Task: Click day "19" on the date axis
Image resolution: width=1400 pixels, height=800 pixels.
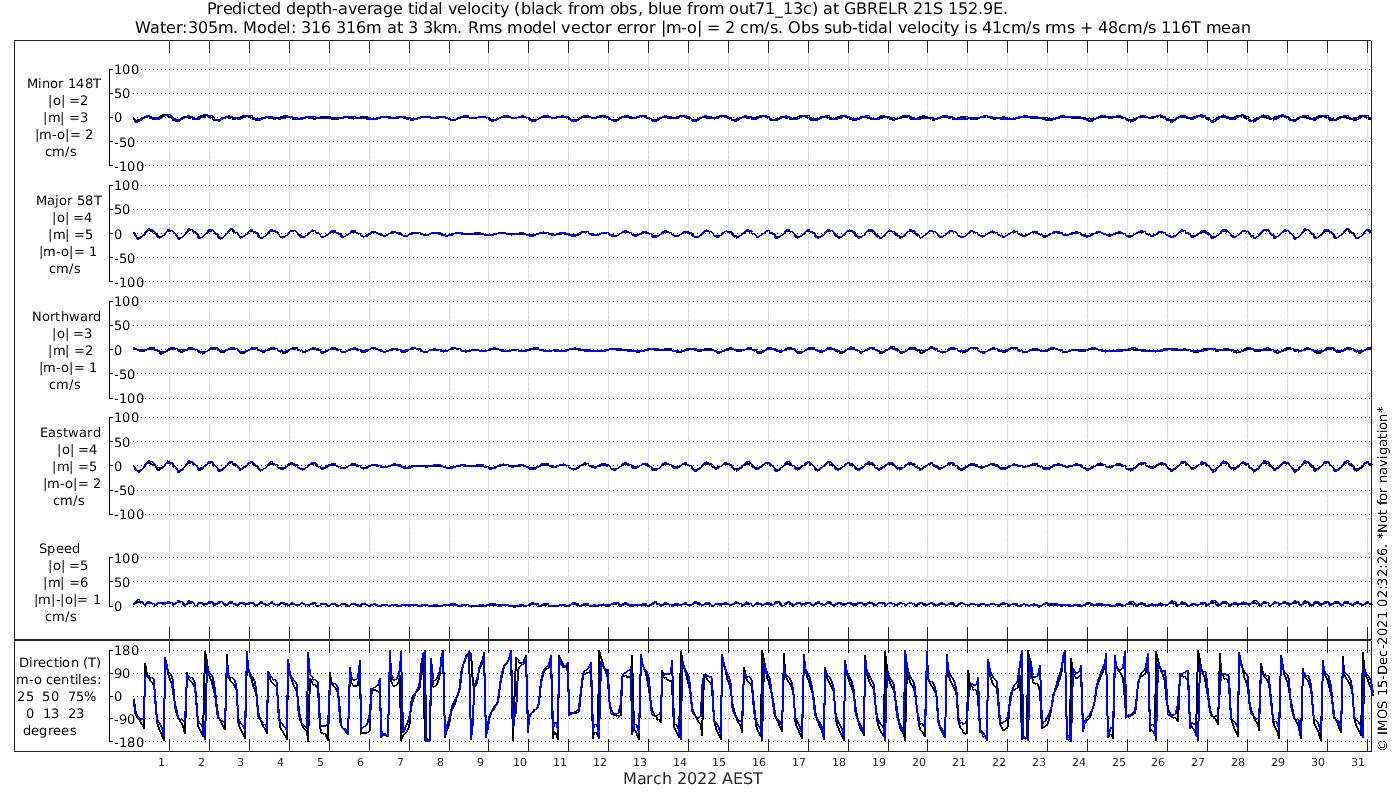Action: tap(879, 762)
